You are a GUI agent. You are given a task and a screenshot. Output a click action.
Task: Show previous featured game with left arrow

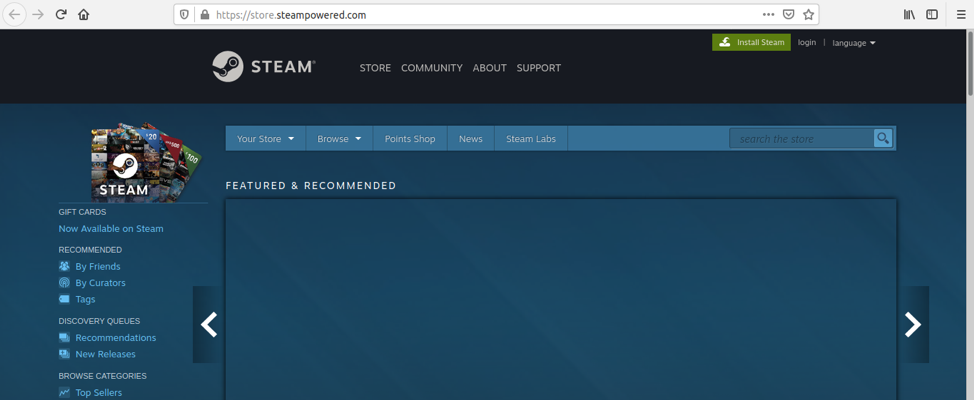[209, 324]
